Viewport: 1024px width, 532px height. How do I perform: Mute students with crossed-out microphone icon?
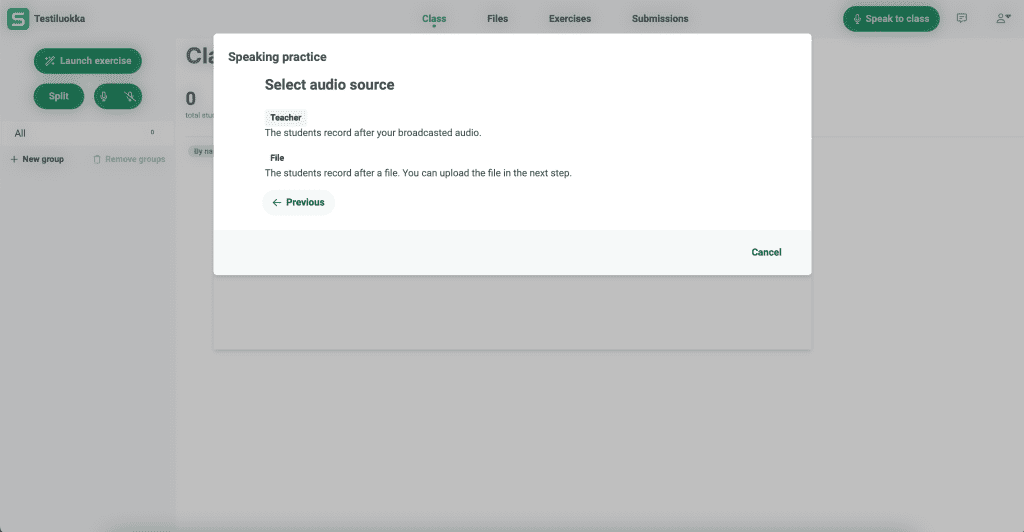point(130,96)
